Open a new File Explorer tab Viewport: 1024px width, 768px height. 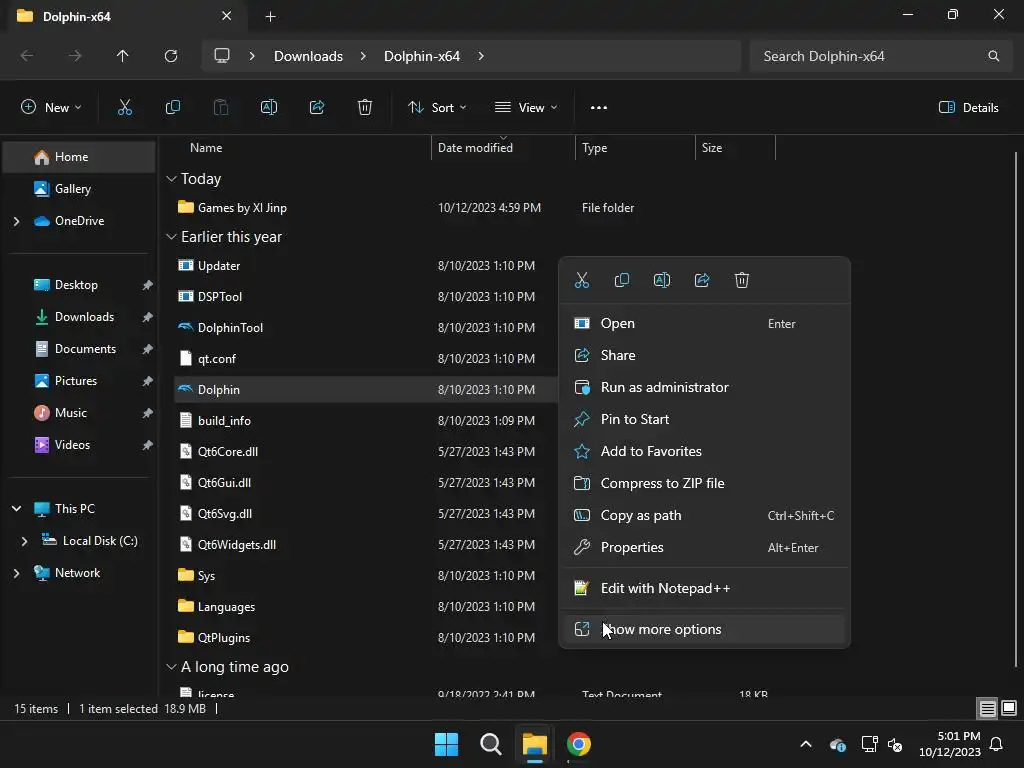tap(270, 16)
